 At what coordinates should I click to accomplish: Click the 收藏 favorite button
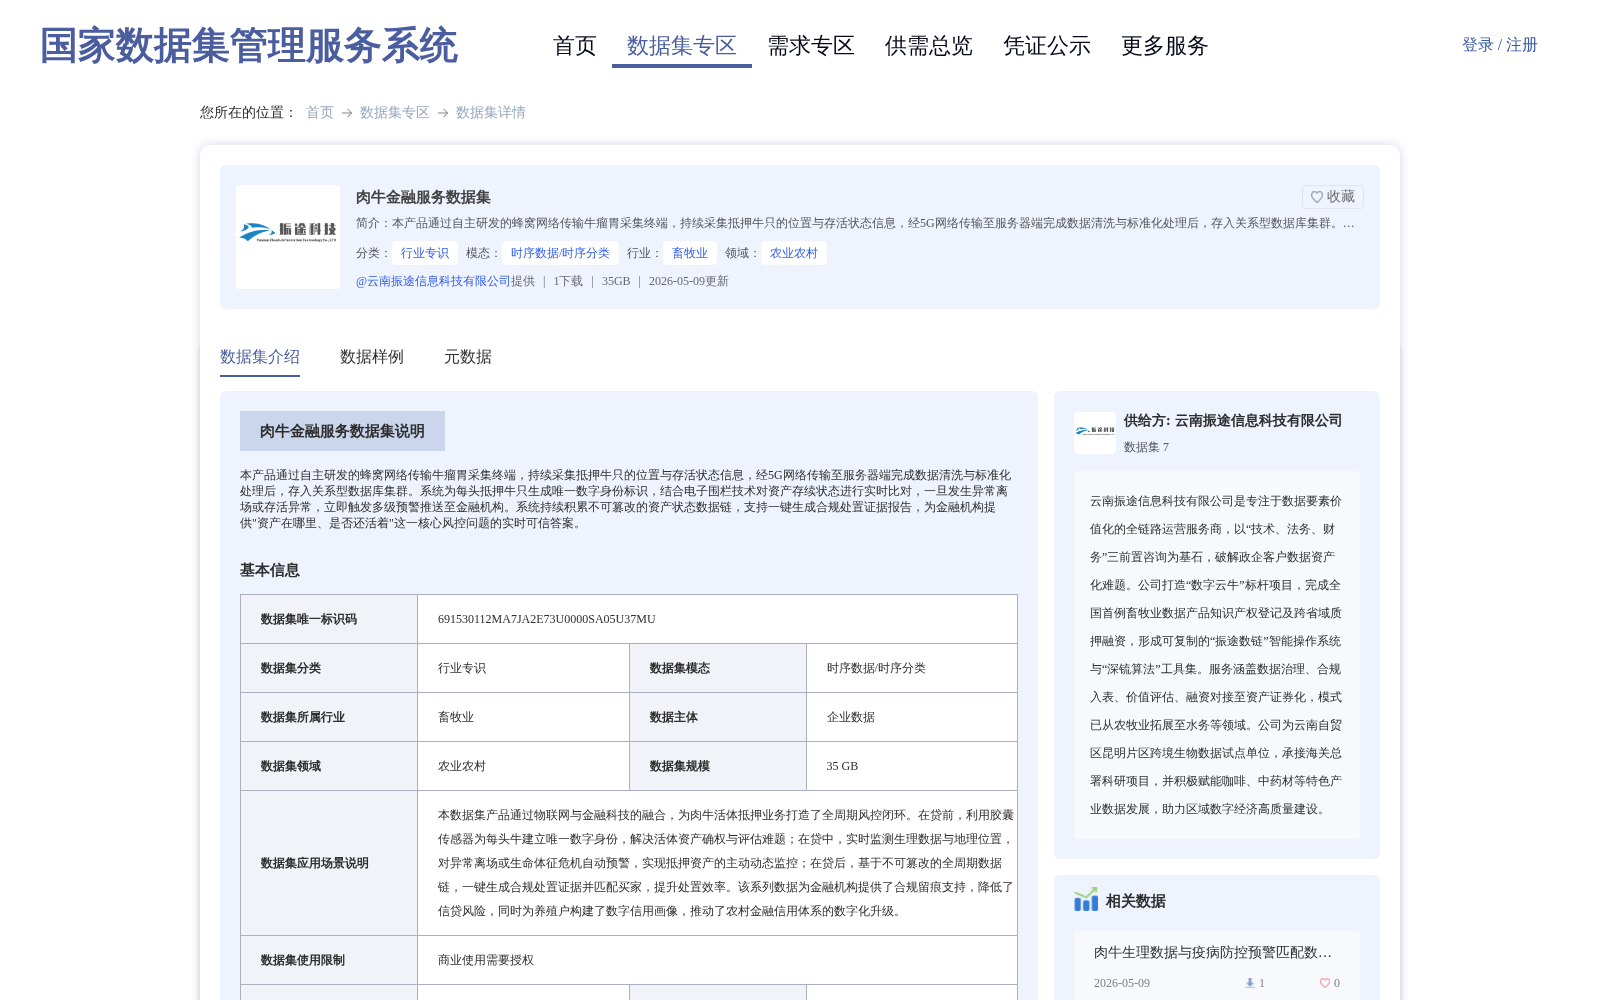click(x=1332, y=197)
